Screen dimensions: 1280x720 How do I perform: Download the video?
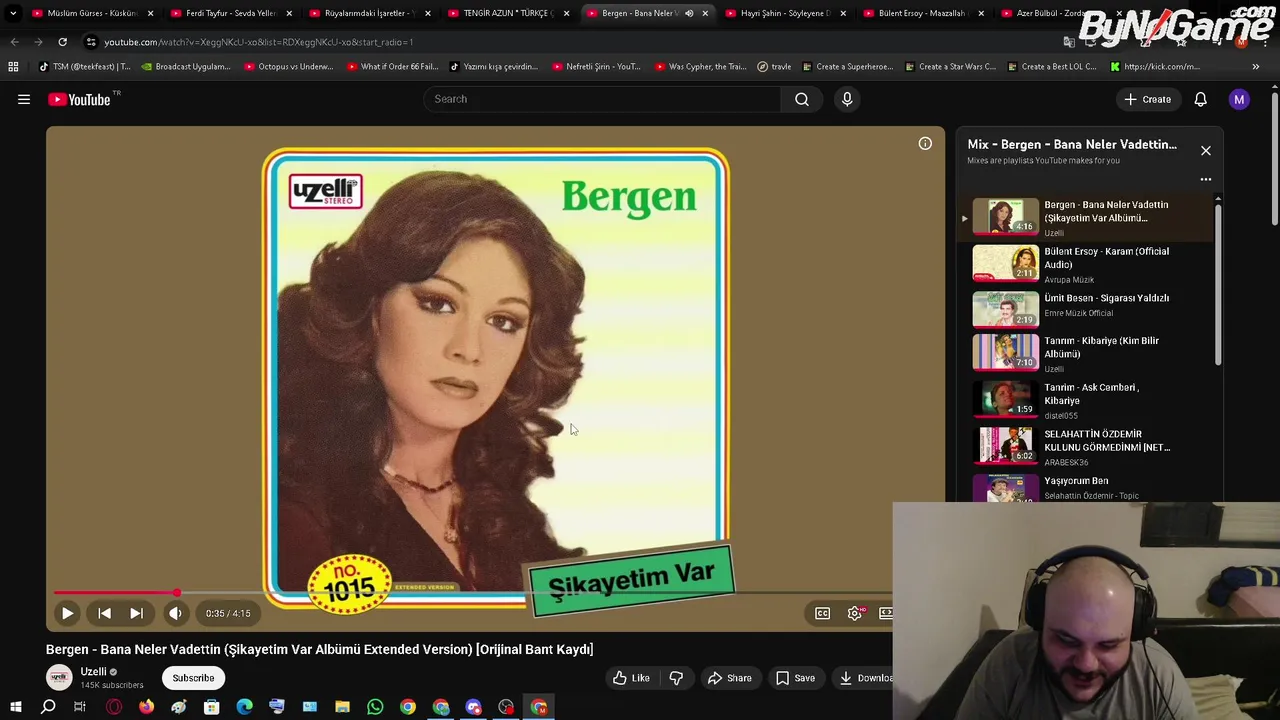[865, 678]
